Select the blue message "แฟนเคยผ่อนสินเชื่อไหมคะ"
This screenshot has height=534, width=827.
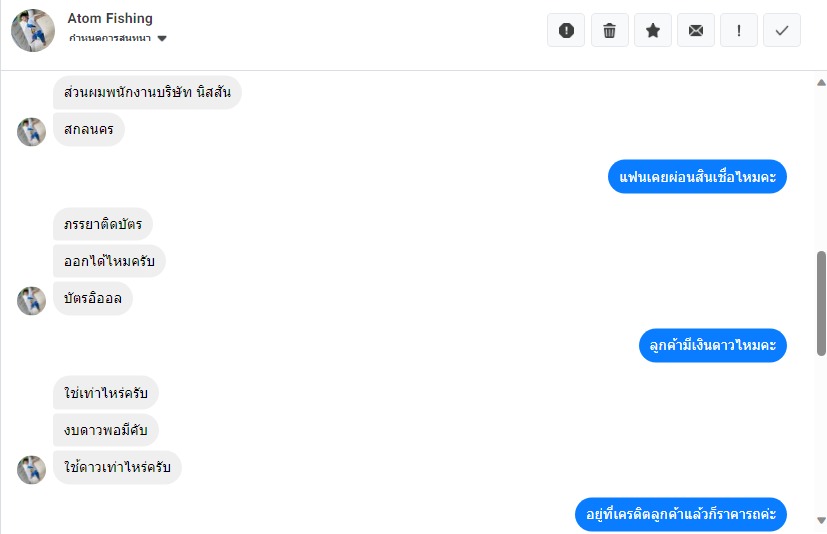pyautogui.click(x=697, y=177)
